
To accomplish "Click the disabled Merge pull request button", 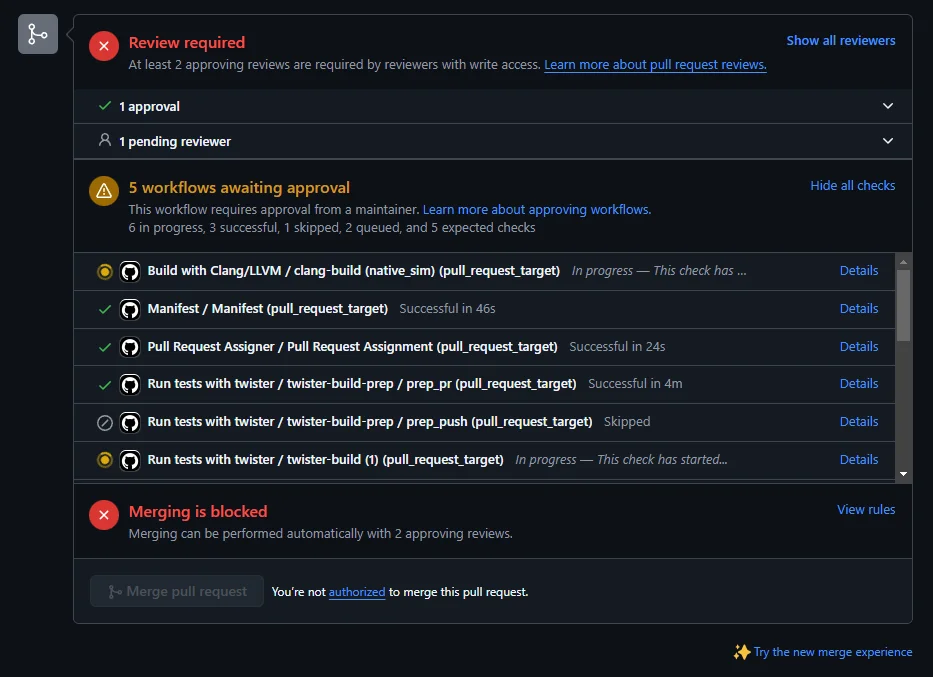I will point(177,591).
